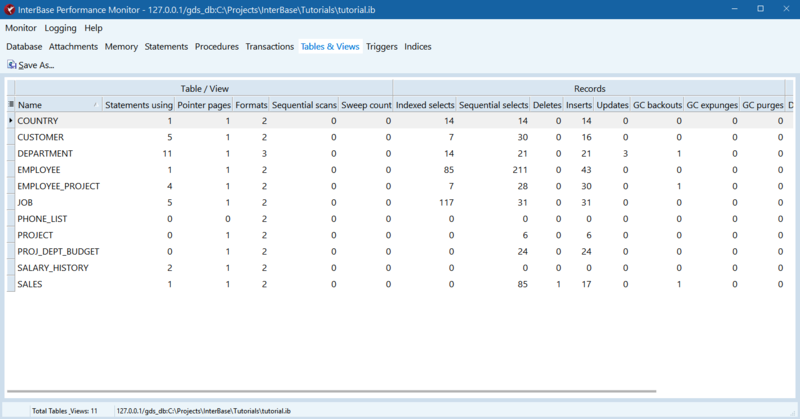Image resolution: width=800 pixels, height=419 pixels.
Task: Click EMPLOYEE inserts value 43
Action: [x=586, y=170]
